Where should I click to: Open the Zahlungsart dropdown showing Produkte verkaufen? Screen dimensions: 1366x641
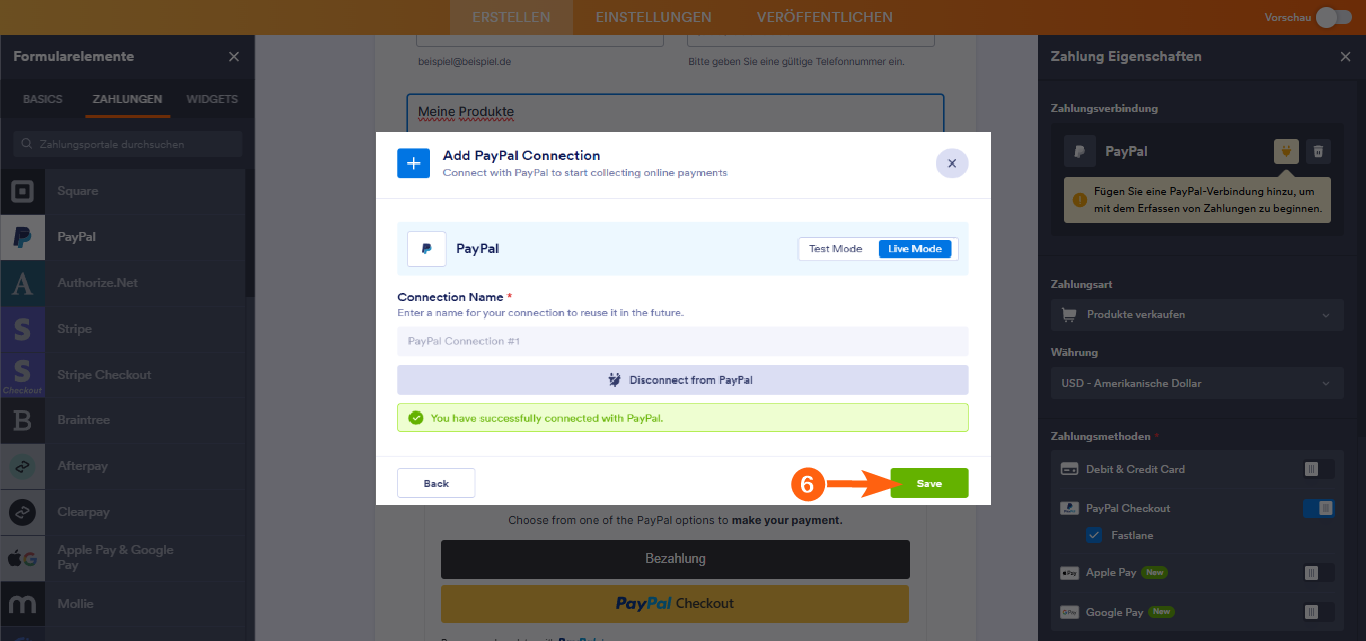(1196, 315)
